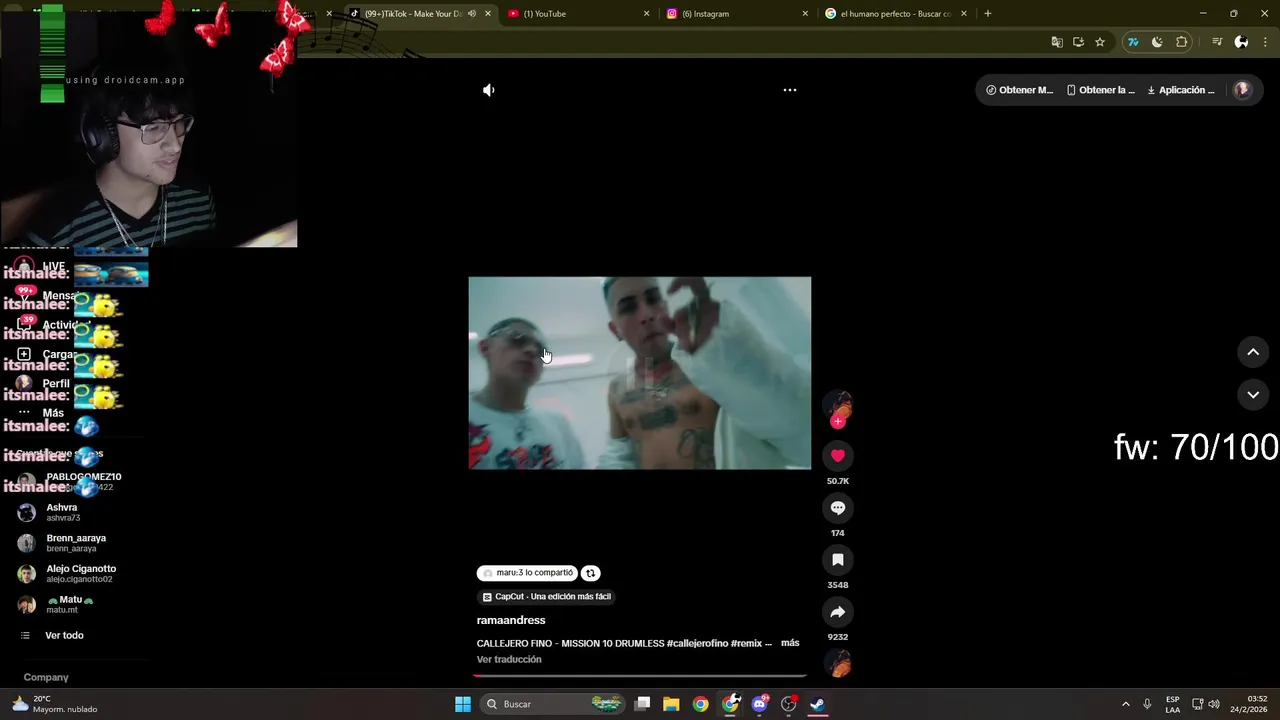Image resolution: width=1280 pixels, height=720 pixels.
Task: Open the spinning sound disc thumbnail
Action: (838, 664)
